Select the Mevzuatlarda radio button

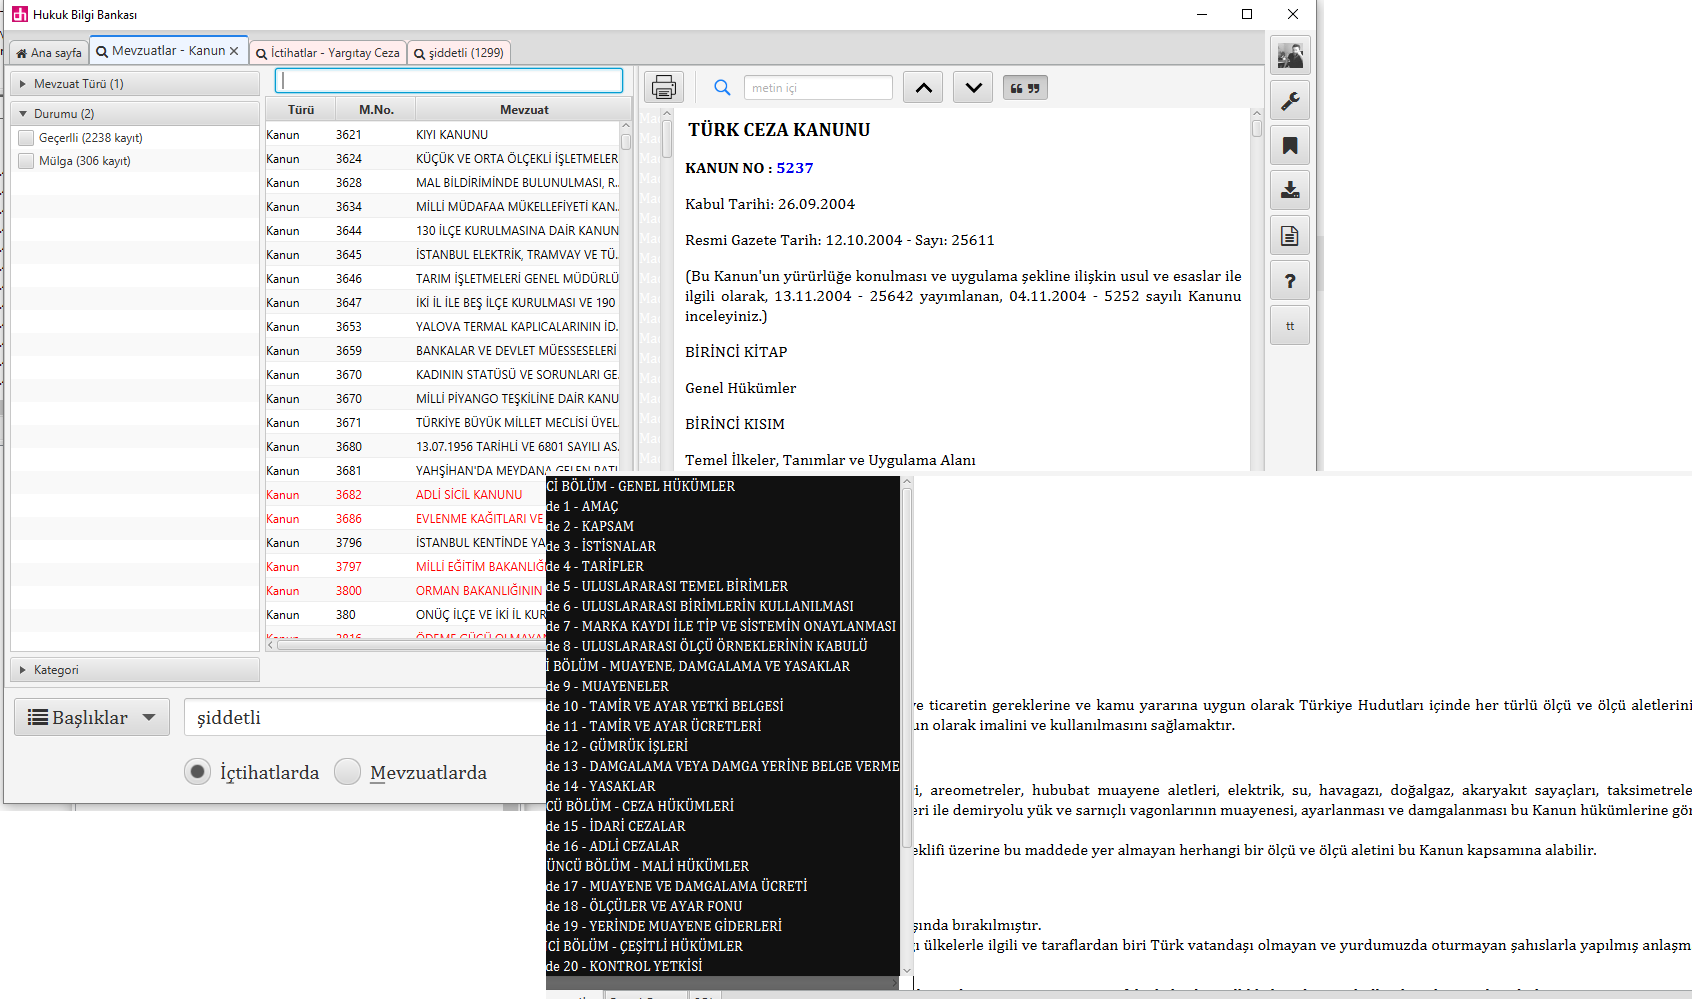pos(347,772)
